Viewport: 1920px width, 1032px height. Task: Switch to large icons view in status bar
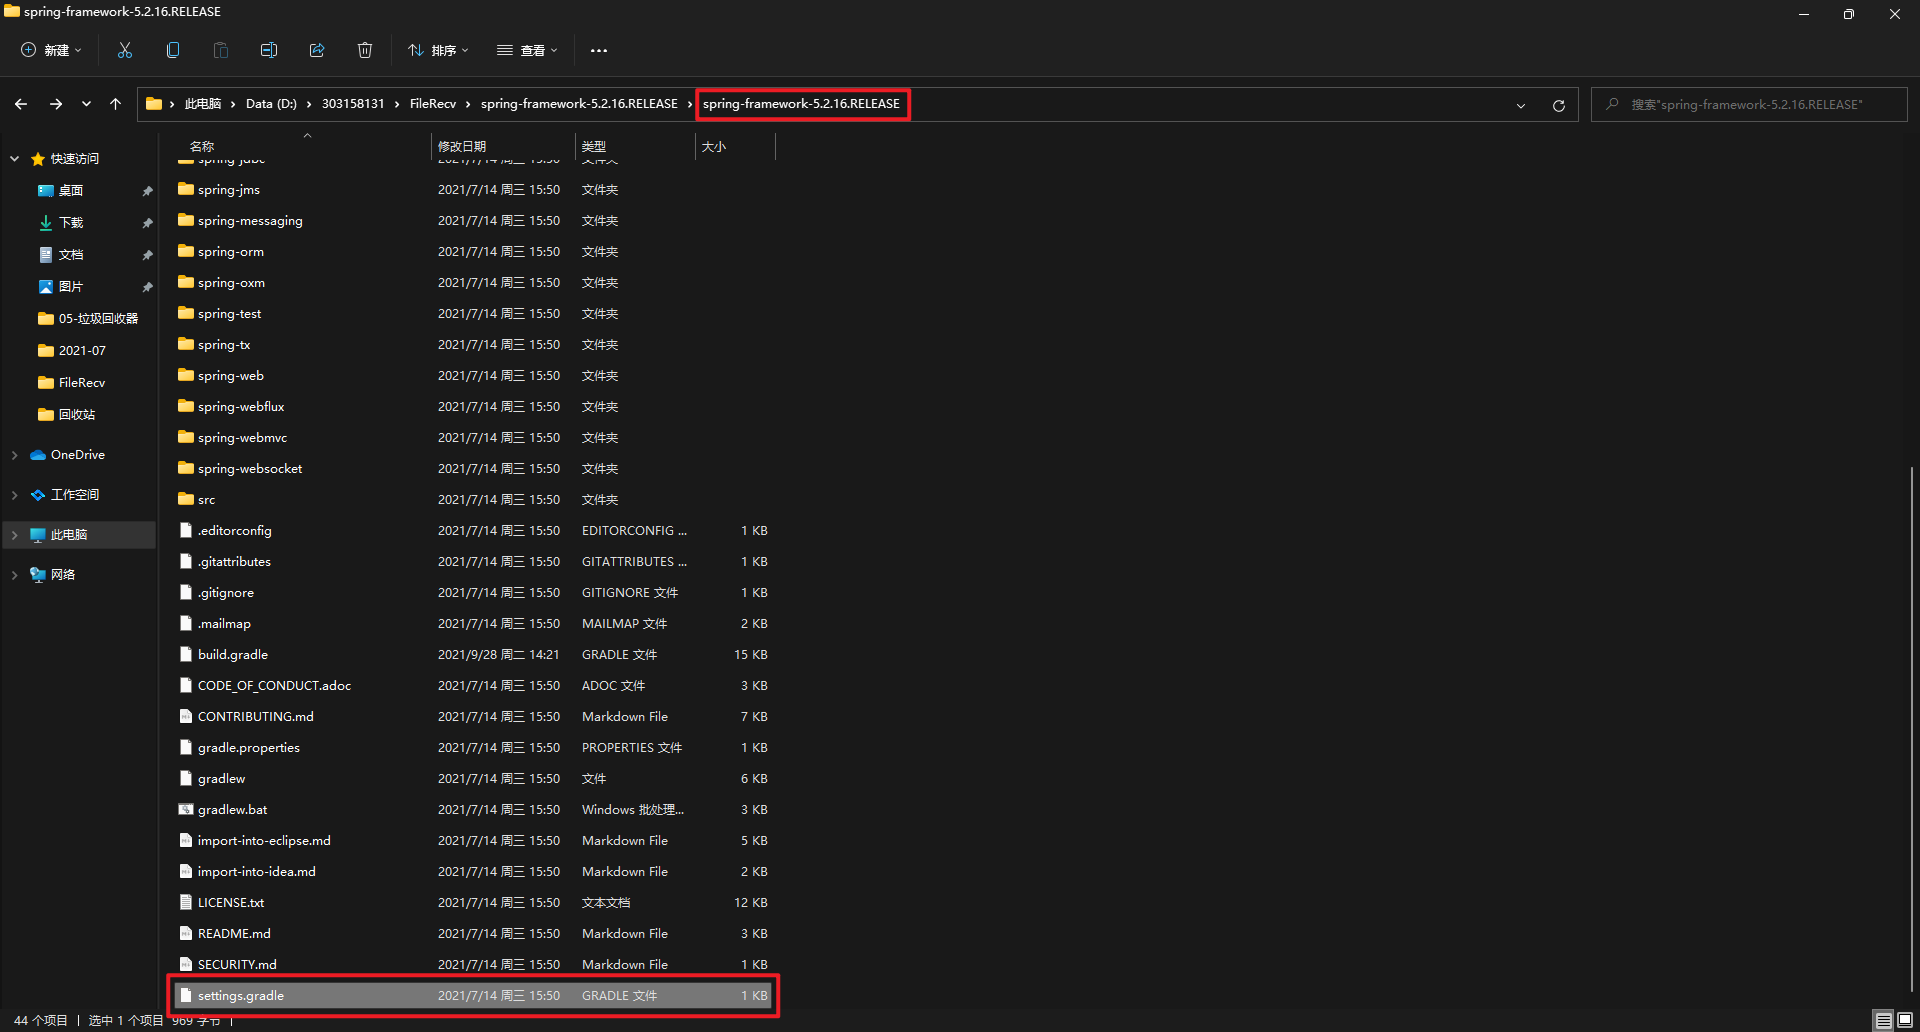tap(1905, 1020)
